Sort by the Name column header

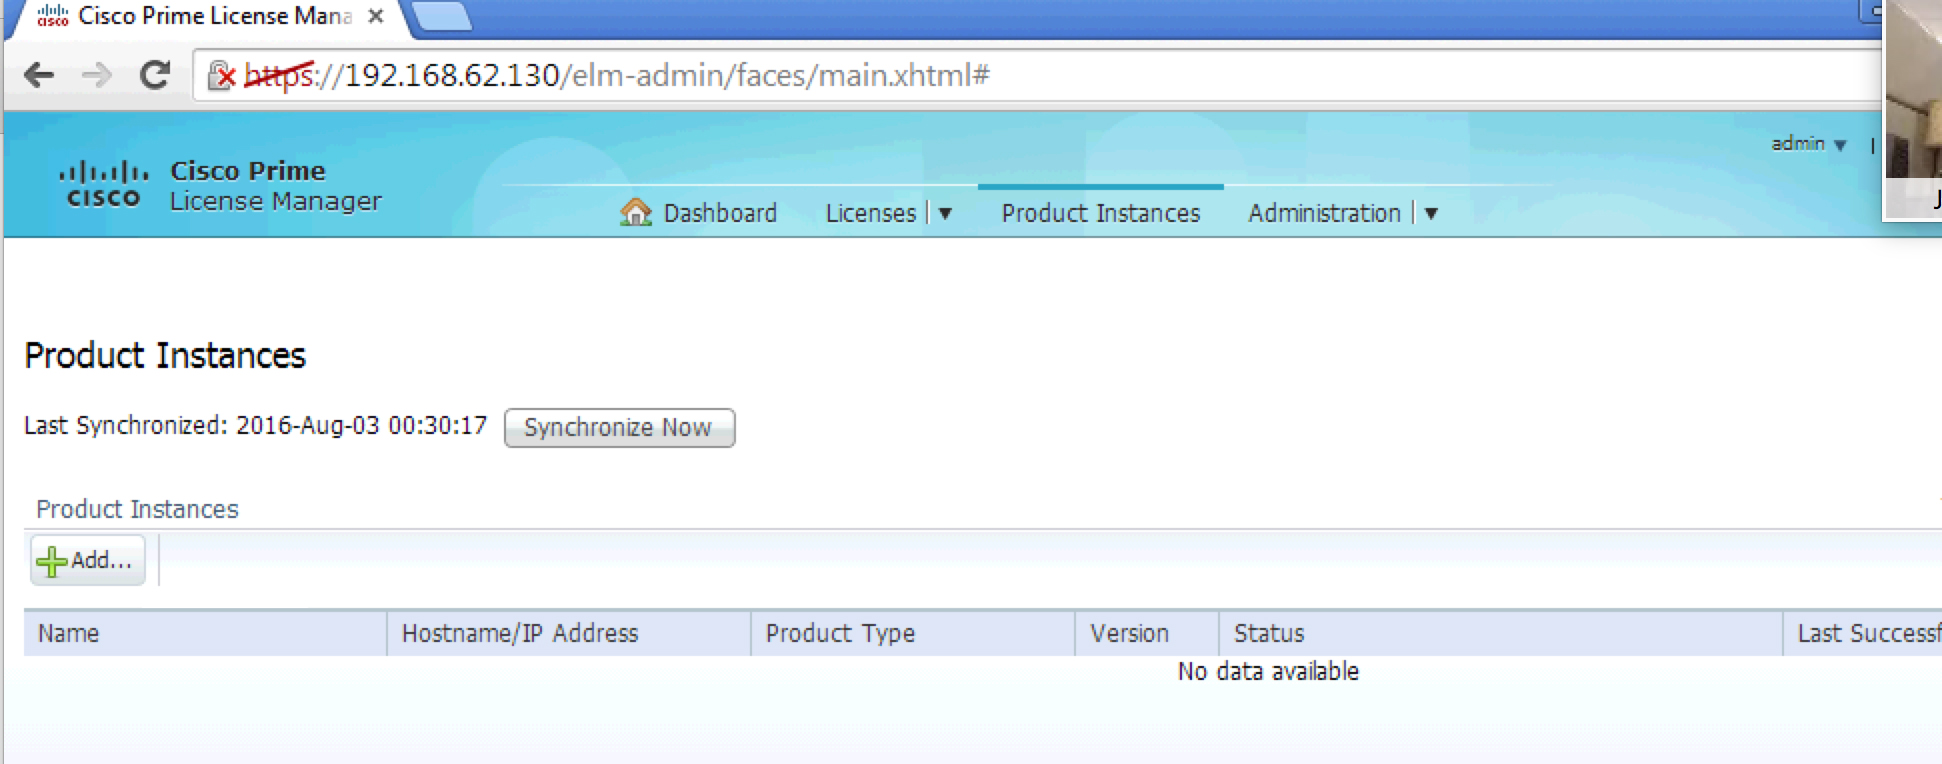[205, 633]
